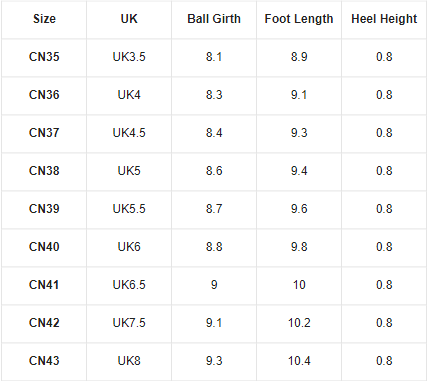The image size is (428, 381).
Task: Click the UK6.5 cell
Action: (129, 285)
